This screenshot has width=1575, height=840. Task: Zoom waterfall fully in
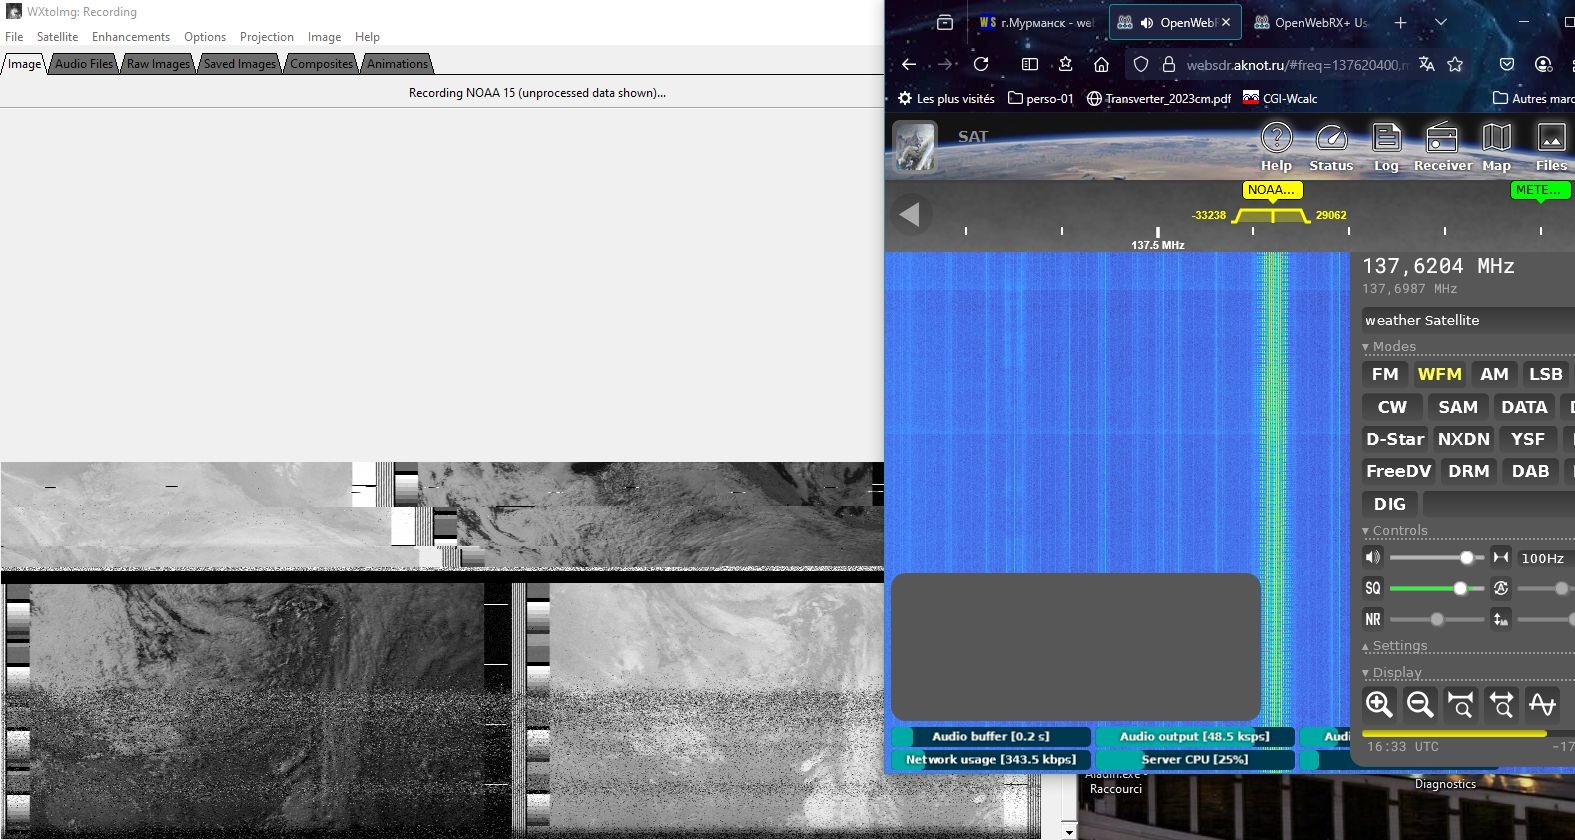[x=1461, y=704]
